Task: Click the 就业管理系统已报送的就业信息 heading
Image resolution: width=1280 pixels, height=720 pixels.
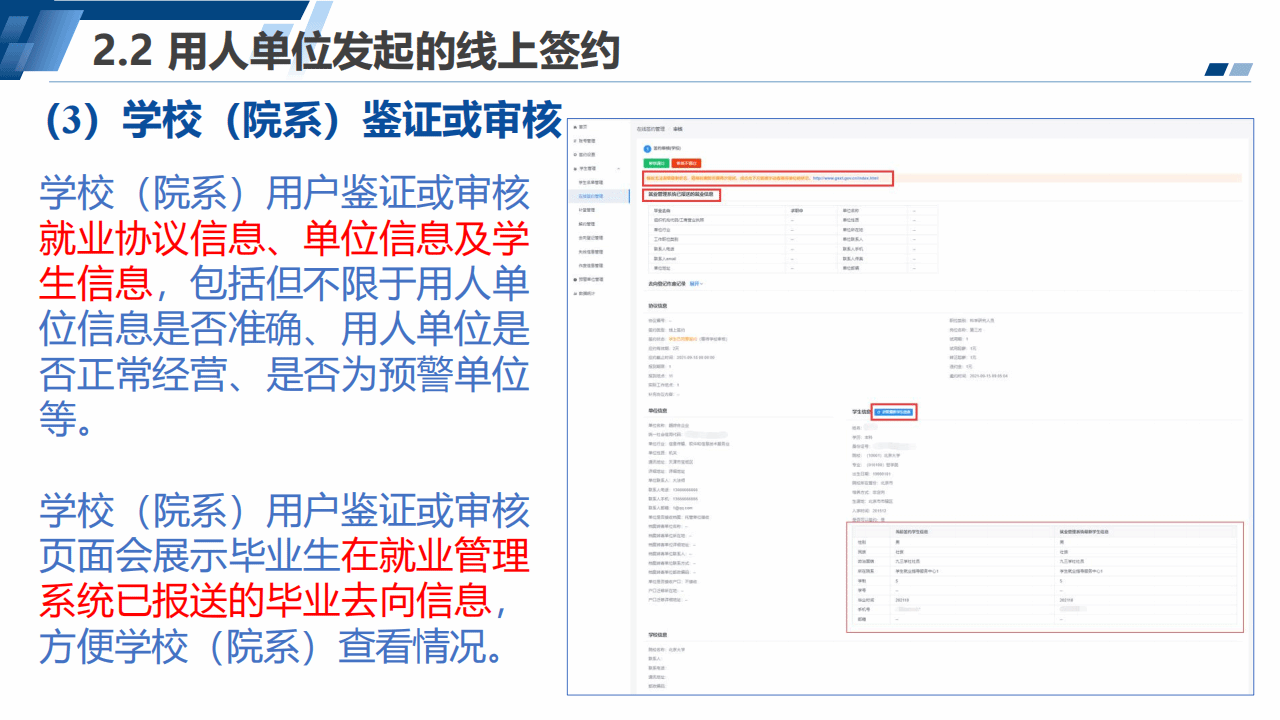Action: click(680, 193)
